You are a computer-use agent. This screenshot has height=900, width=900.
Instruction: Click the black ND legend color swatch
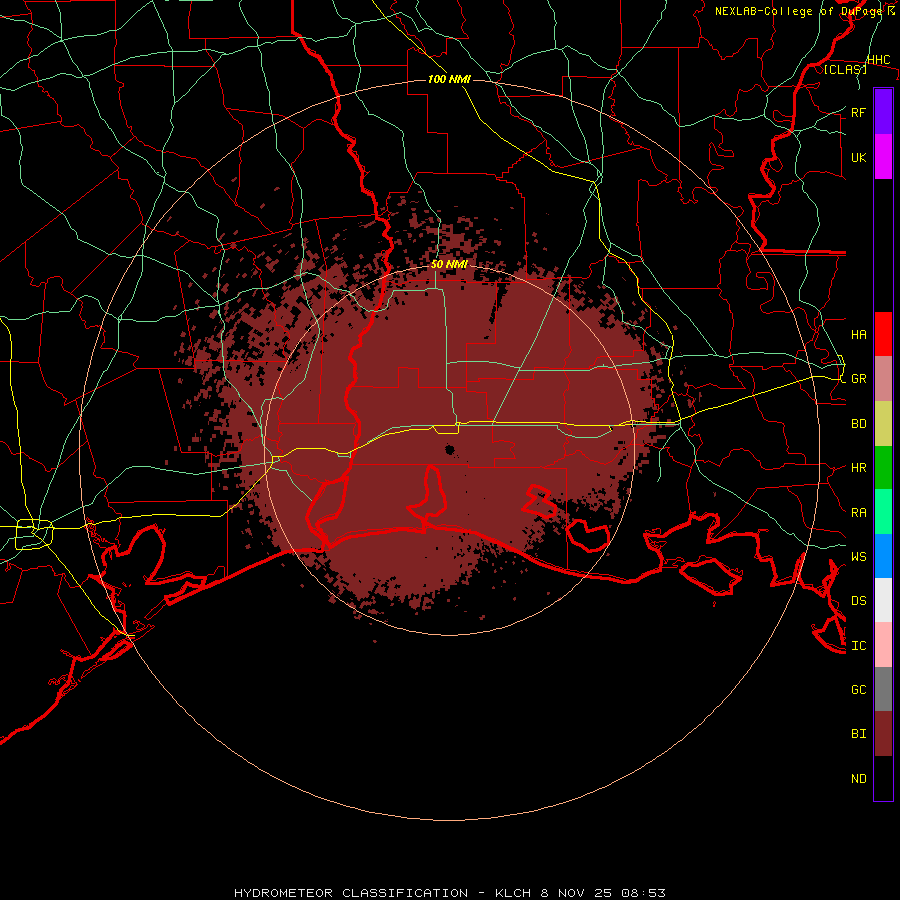(x=883, y=778)
